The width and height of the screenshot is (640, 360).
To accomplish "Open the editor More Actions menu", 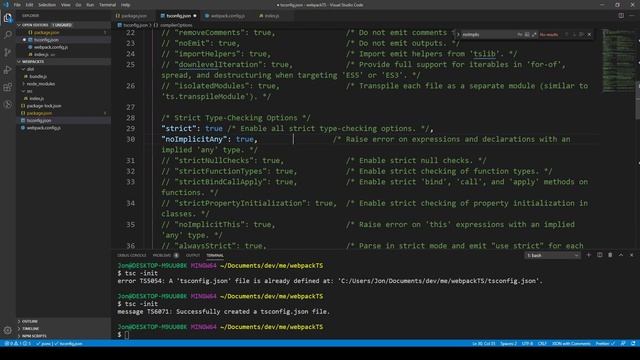I will (632, 16).
